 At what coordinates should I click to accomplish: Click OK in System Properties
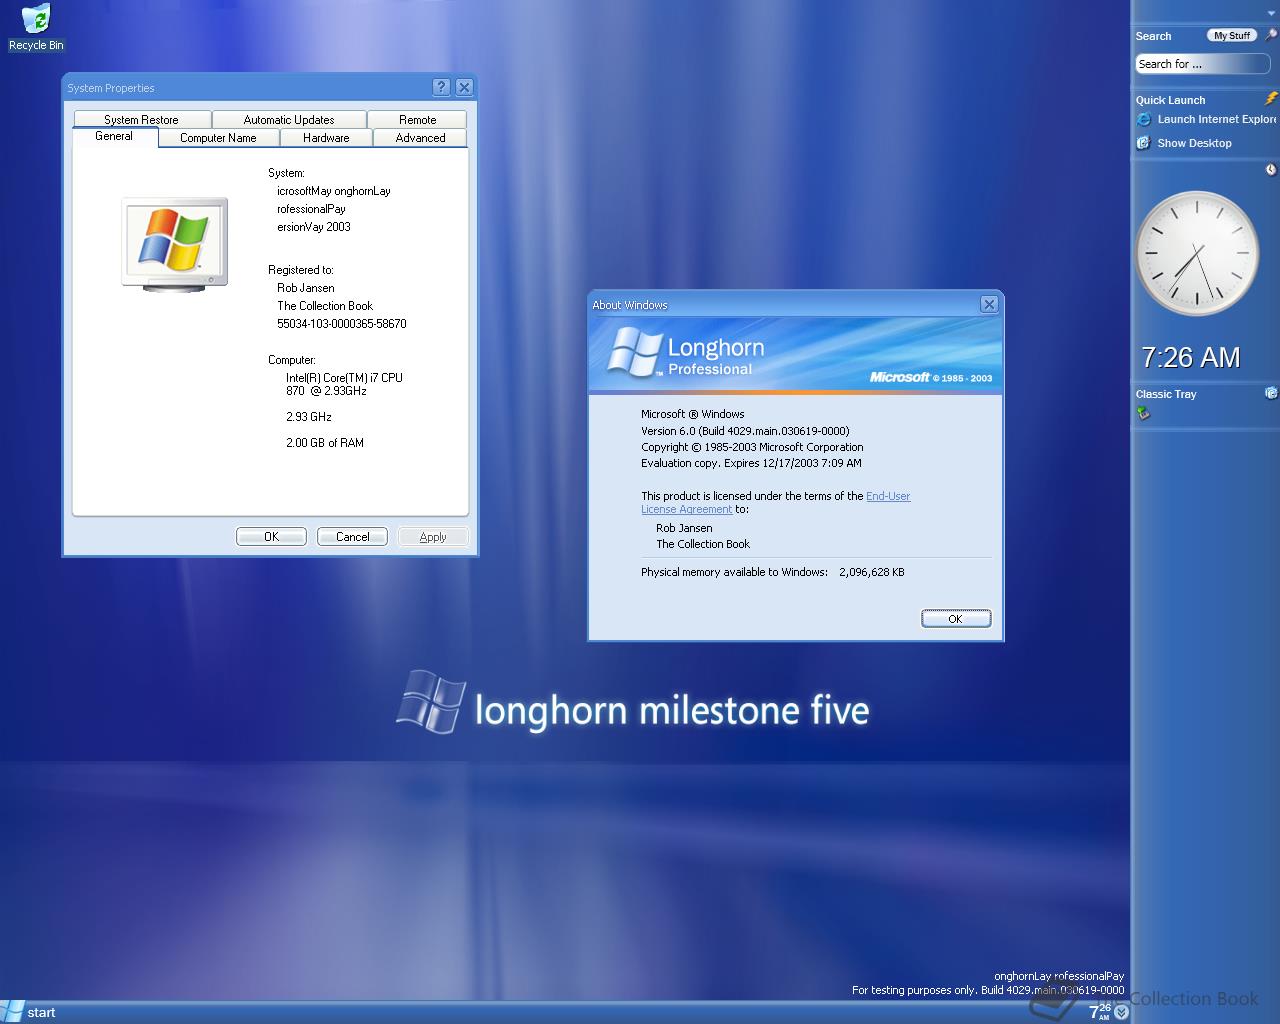[x=271, y=537]
